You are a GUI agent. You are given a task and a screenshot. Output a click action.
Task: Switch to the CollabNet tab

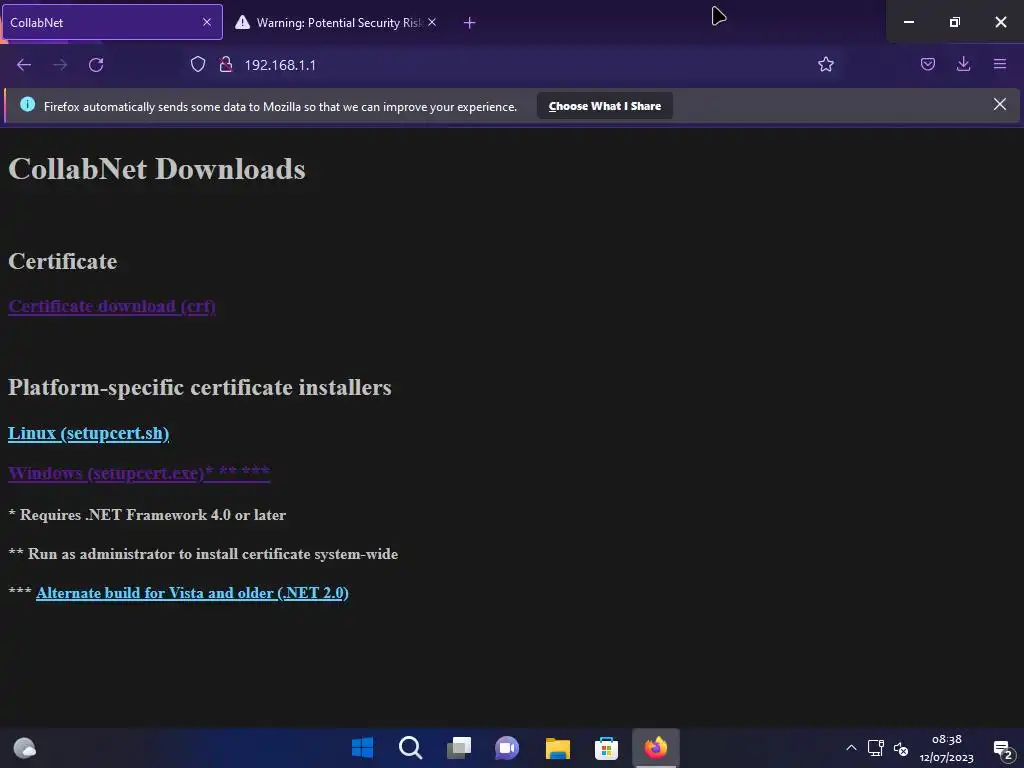coord(112,22)
